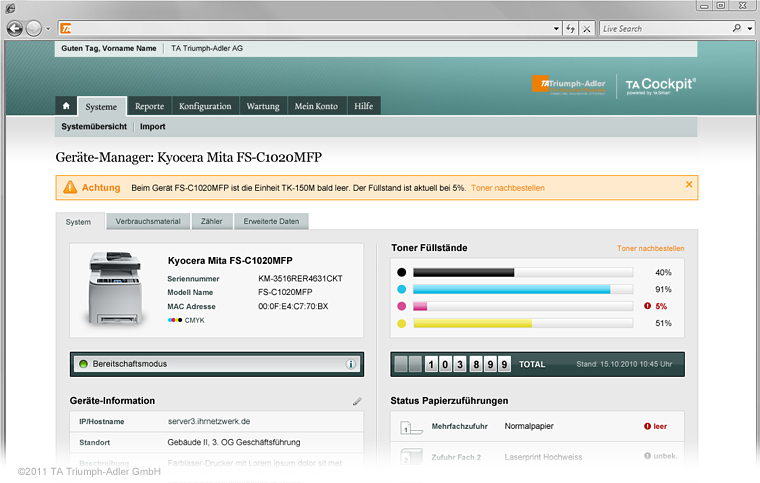This screenshot has width=760, height=483.
Task: Click the Guten Tag, Vorname Name text
Action: (x=109, y=48)
